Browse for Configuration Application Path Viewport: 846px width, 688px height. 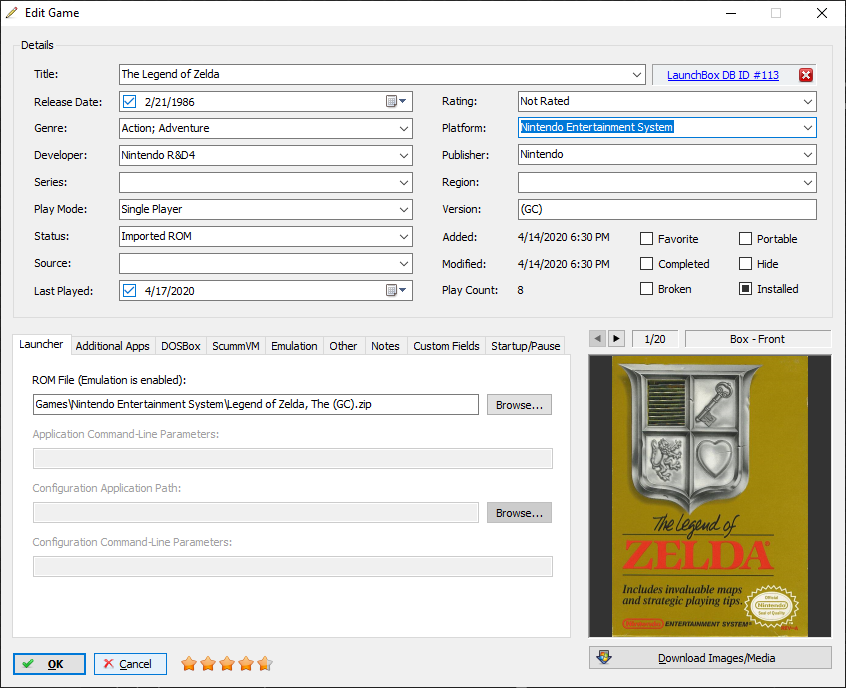pyautogui.click(x=519, y=513)
